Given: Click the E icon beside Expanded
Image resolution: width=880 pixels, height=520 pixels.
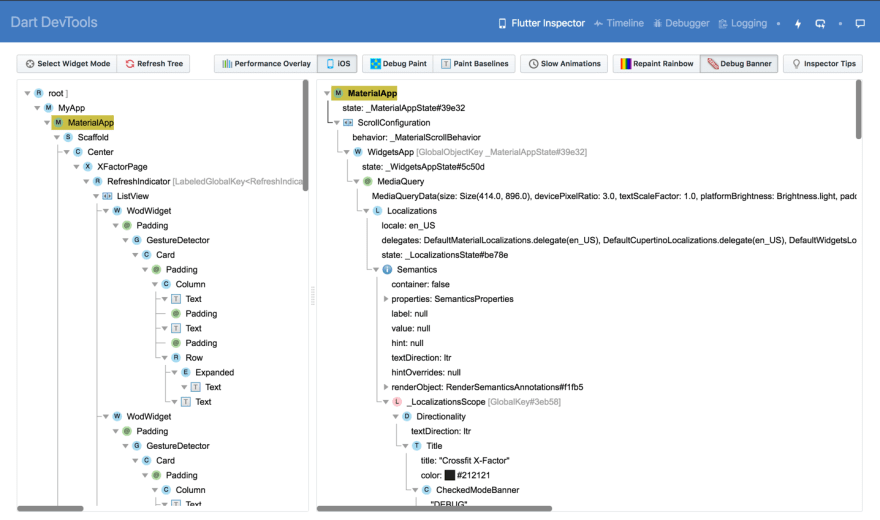Looking at the screenshot, I should tap(186, 372).
